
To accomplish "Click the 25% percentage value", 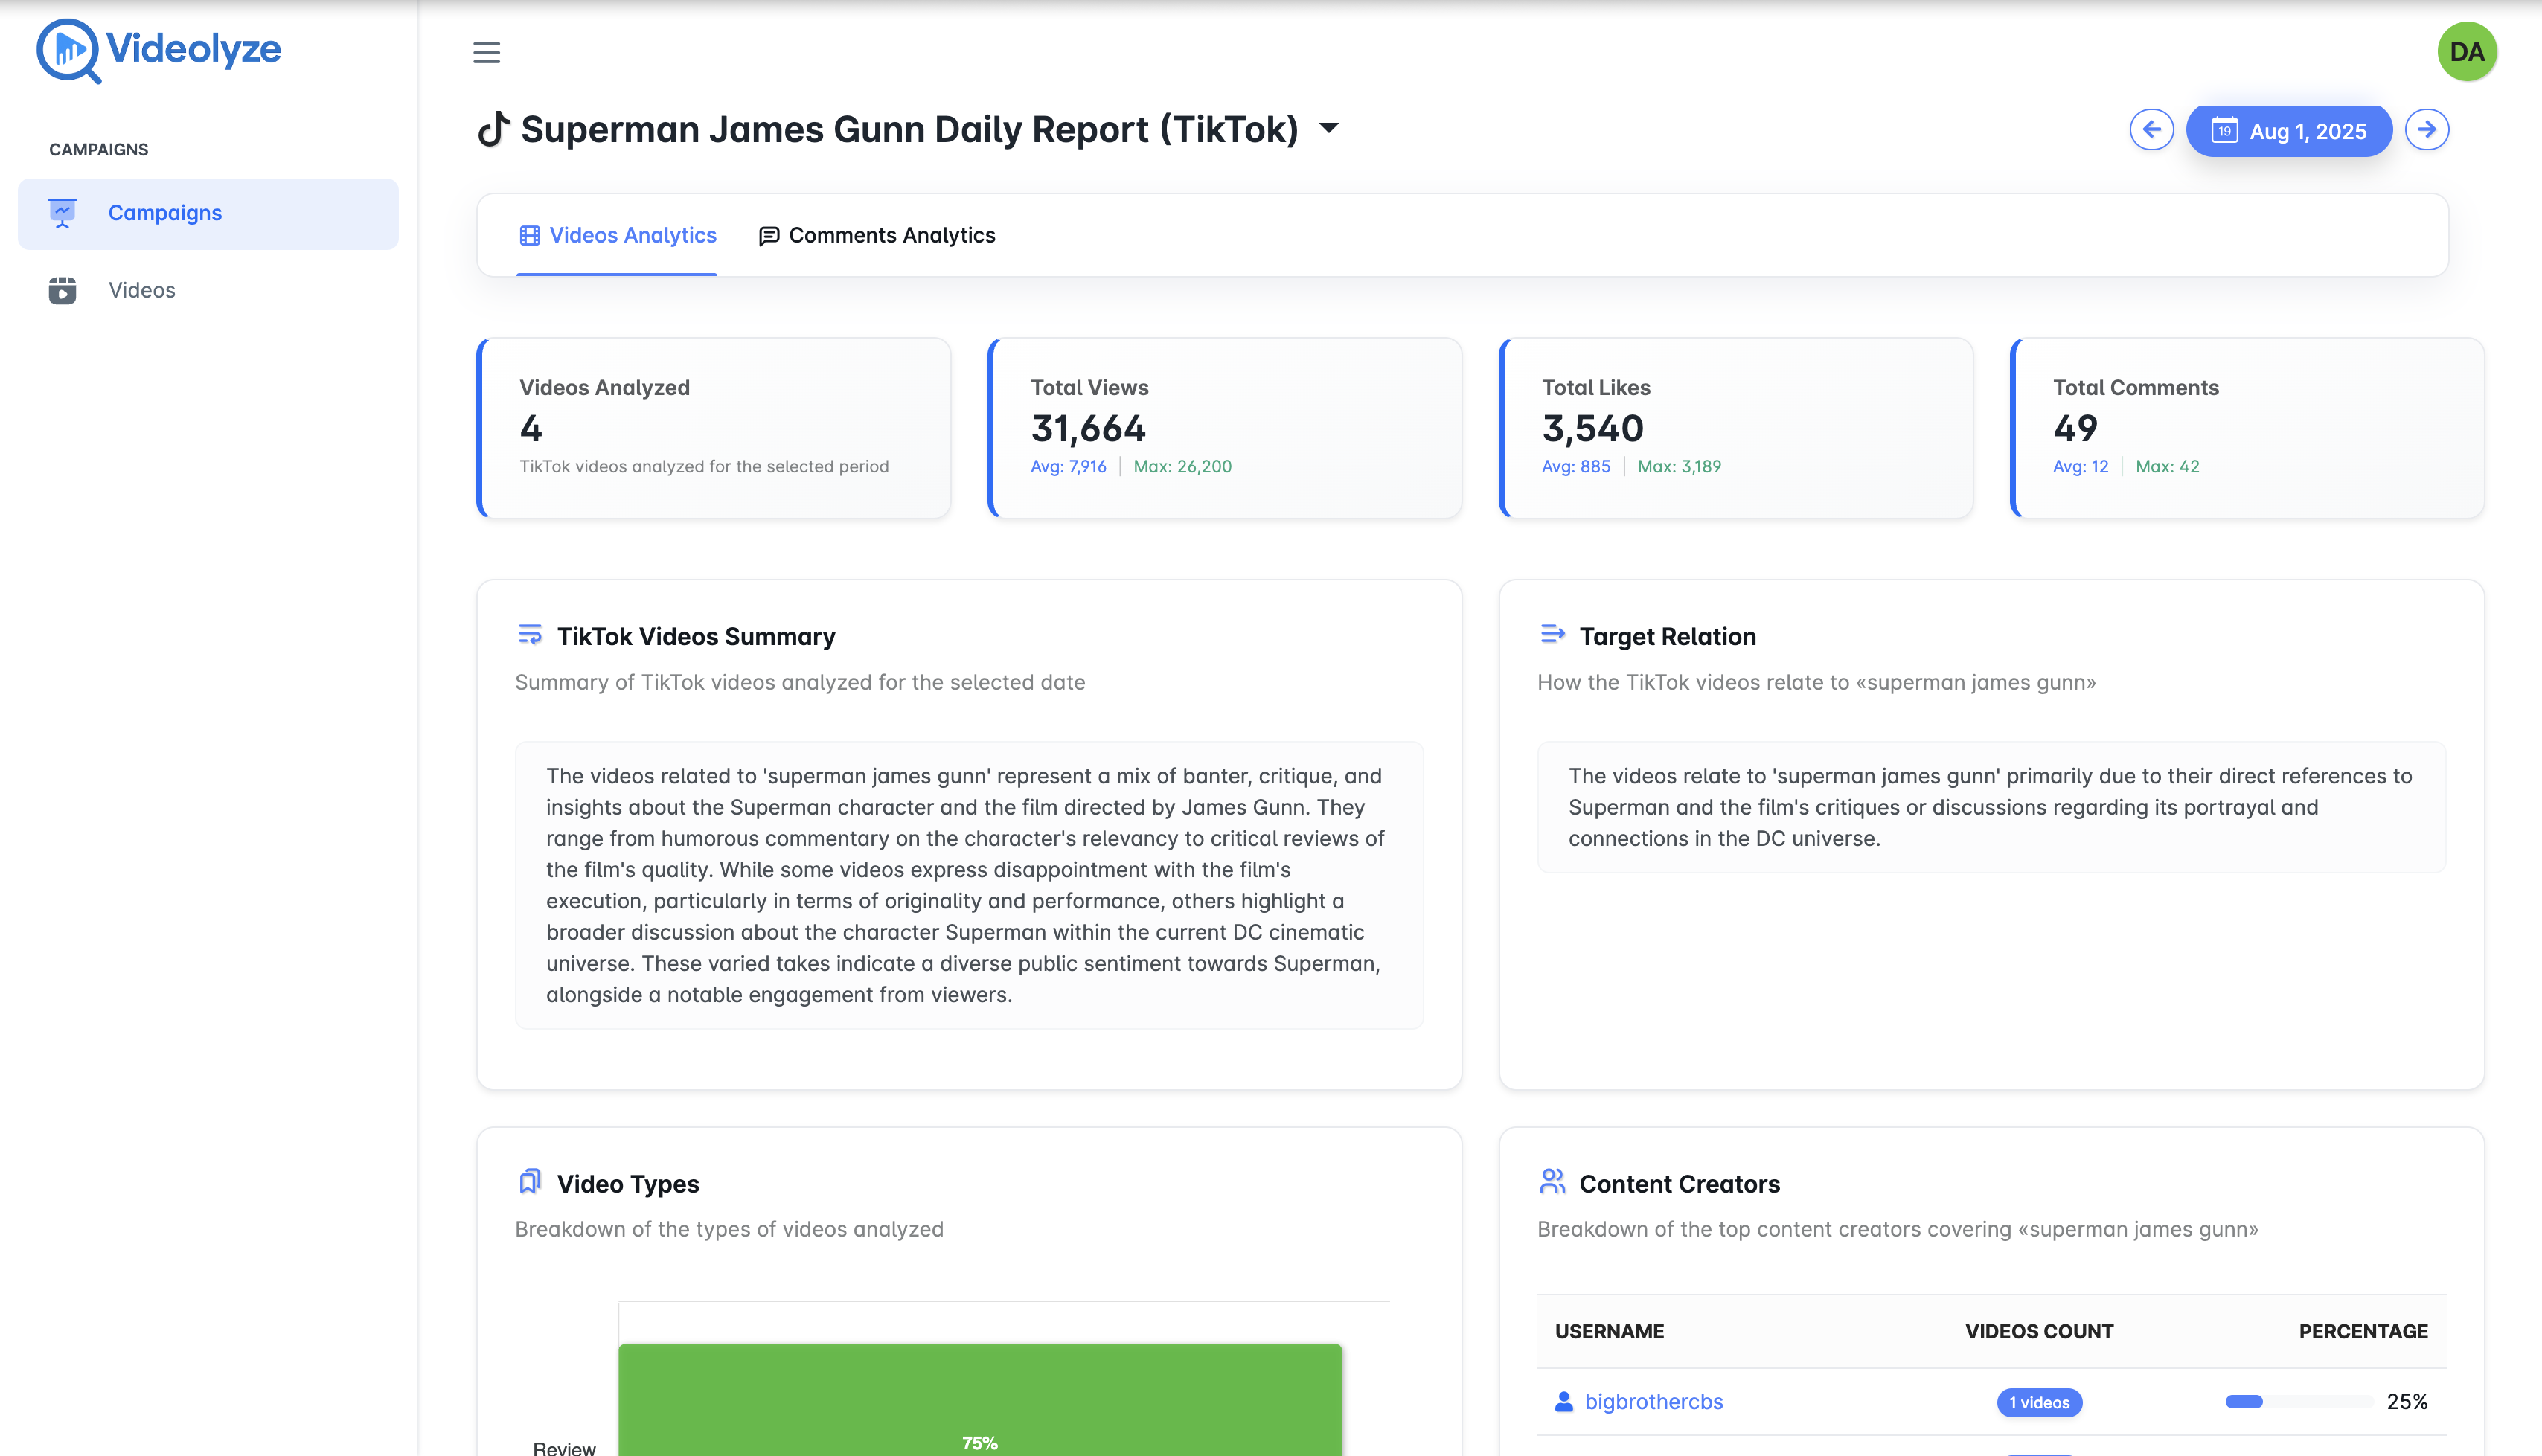I will tap(2407, 1402).
